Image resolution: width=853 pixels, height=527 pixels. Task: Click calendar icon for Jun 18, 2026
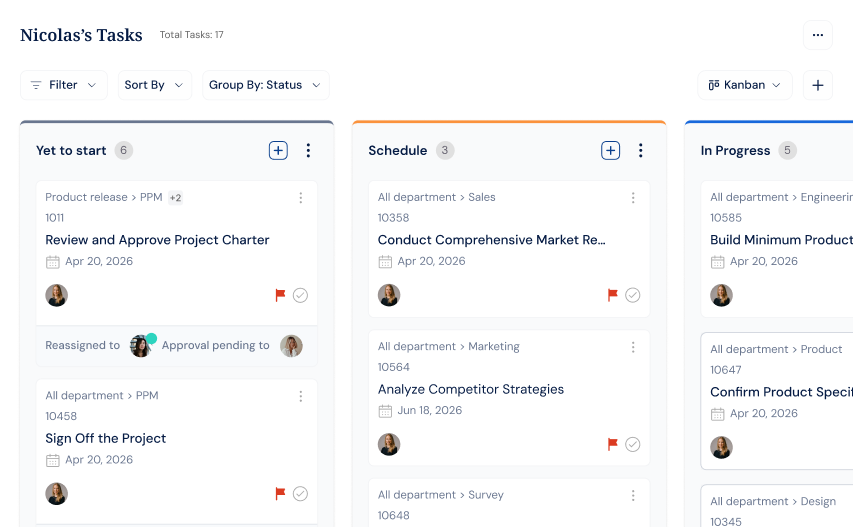[385, 411]
